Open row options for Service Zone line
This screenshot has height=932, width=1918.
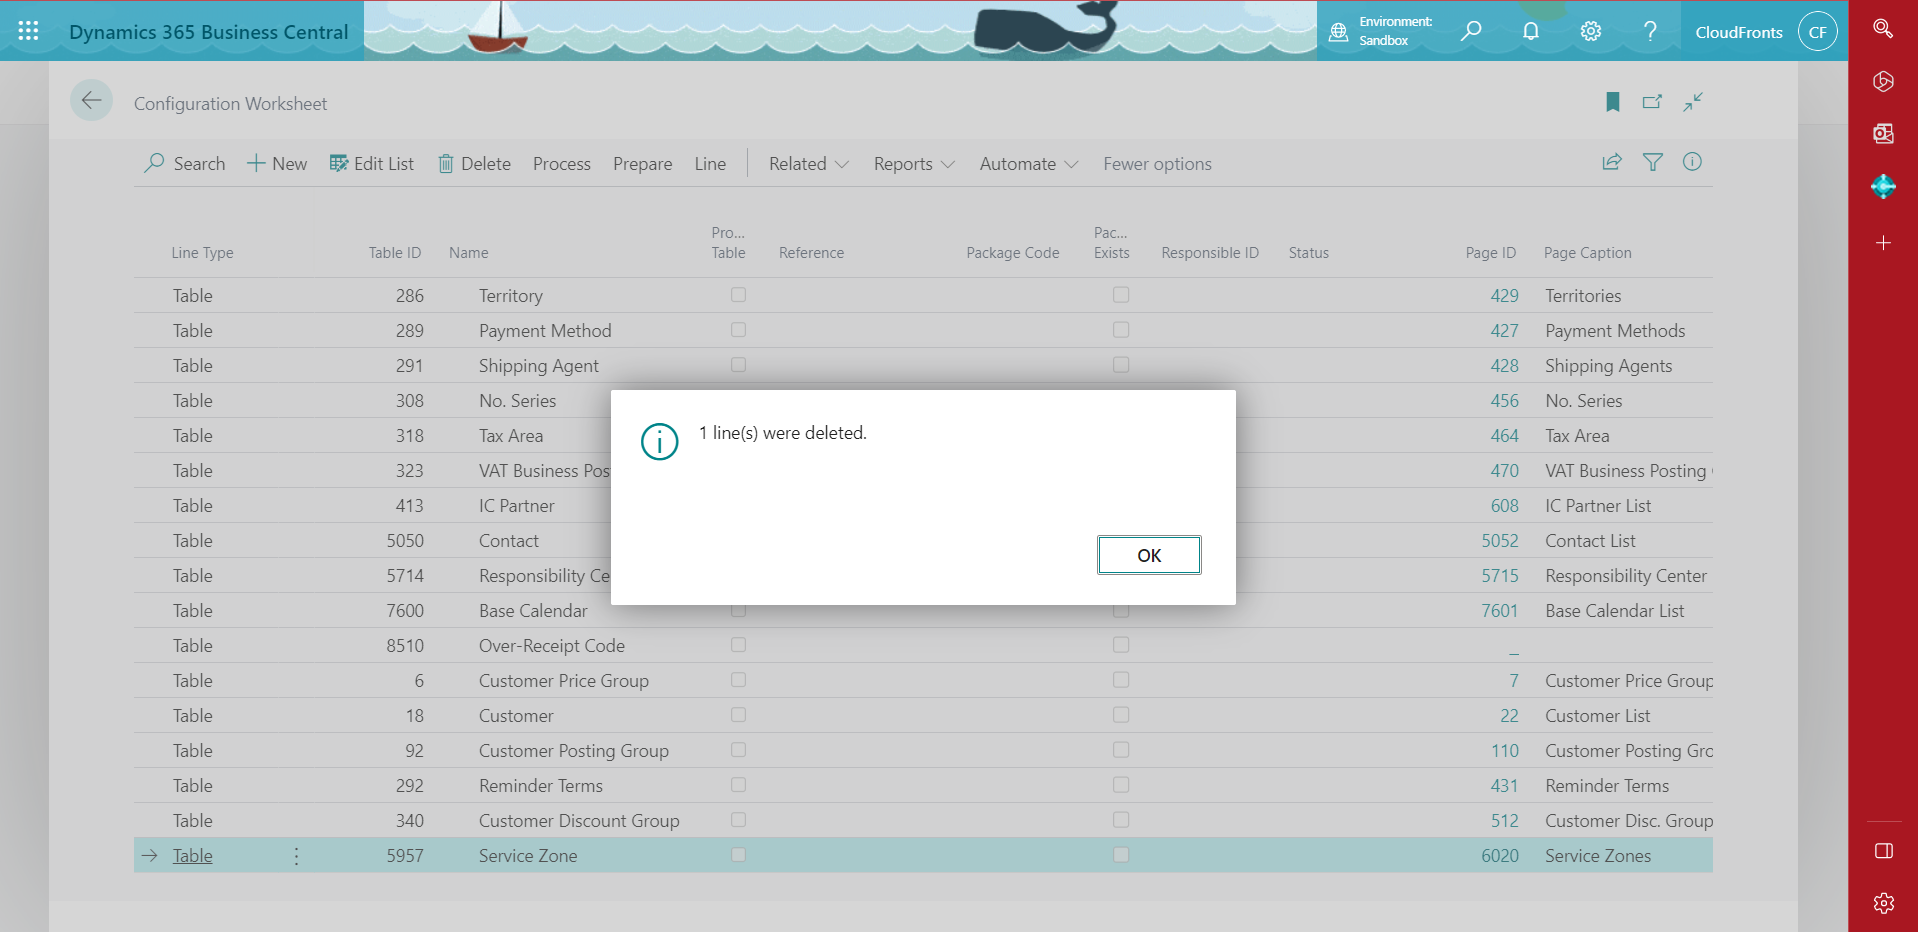(296, 856)
